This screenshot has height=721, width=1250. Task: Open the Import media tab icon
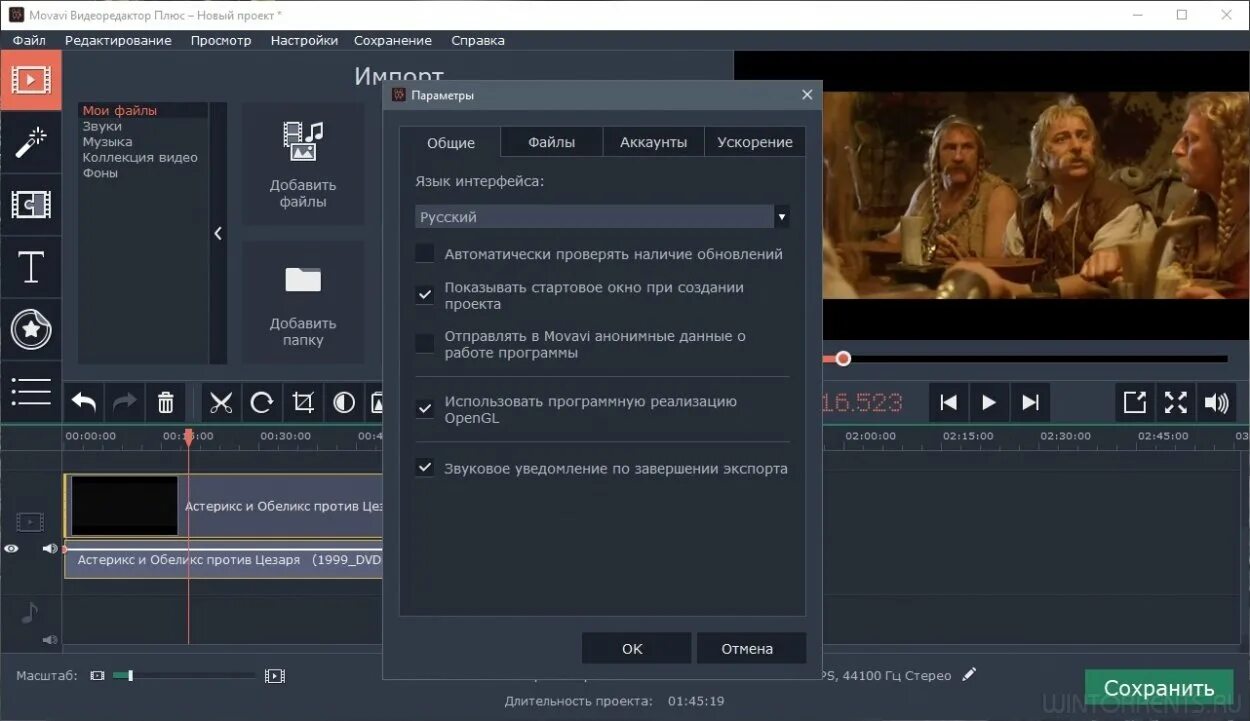(31, 80)
